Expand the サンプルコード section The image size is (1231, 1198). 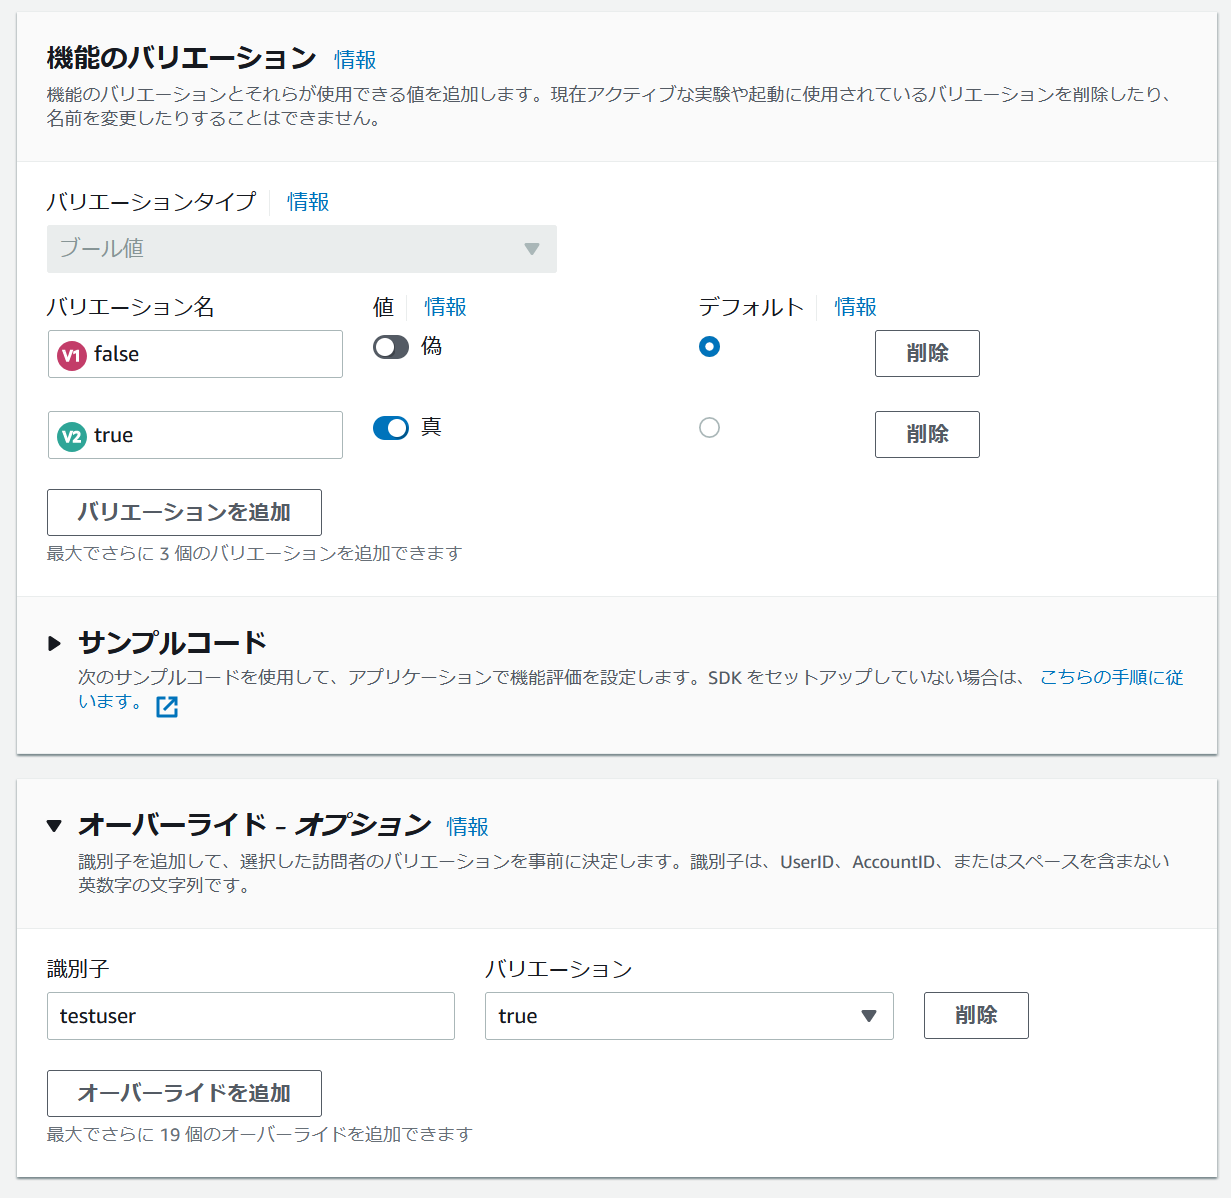(x=55, y=643)
